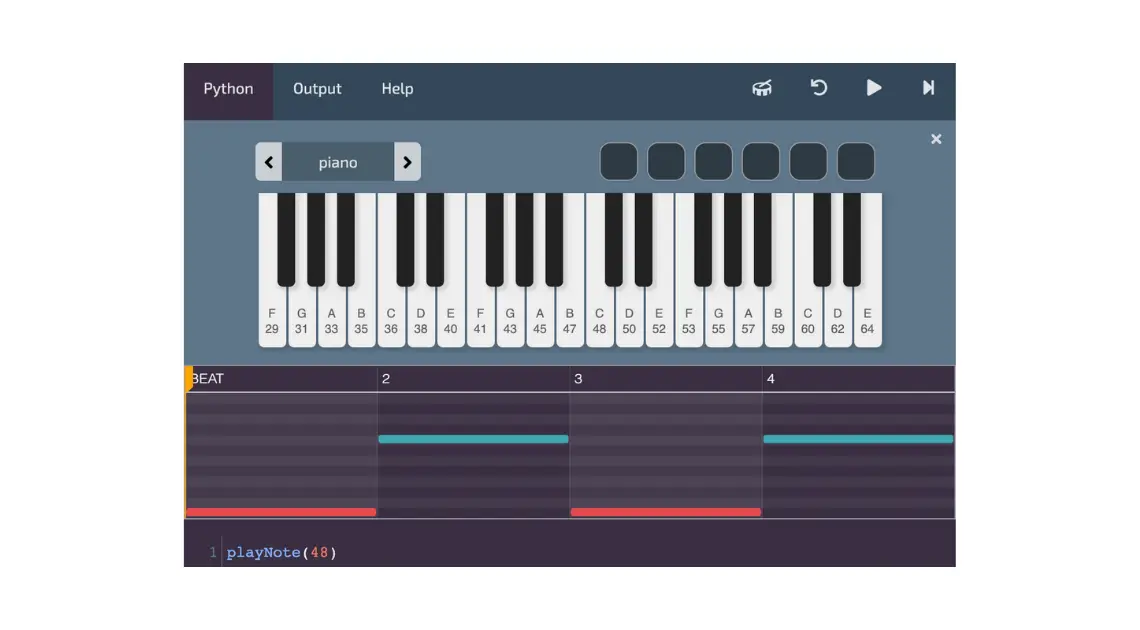Click the skip-to-next step icon

point(928,88)
